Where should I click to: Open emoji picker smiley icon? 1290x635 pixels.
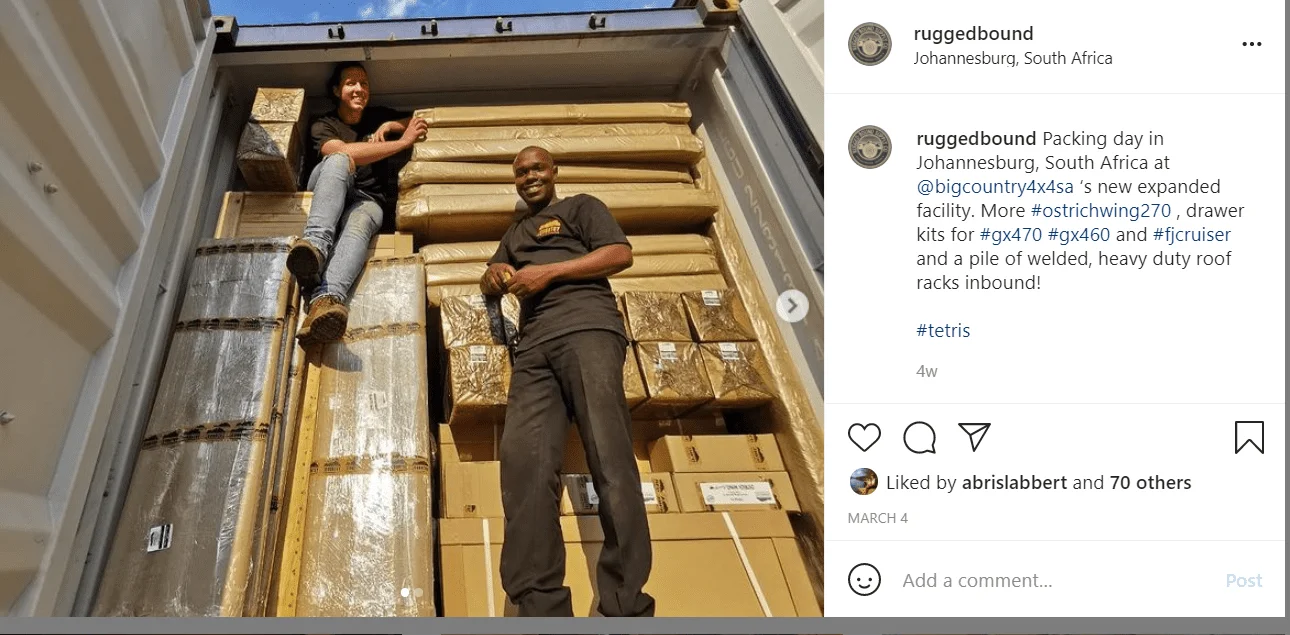point(864,580)
